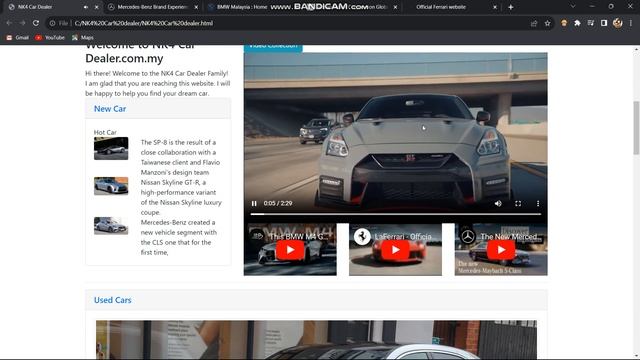
Task: Open the Mercedes-Benz CLS thumbnail
Action: click(111, 226)
